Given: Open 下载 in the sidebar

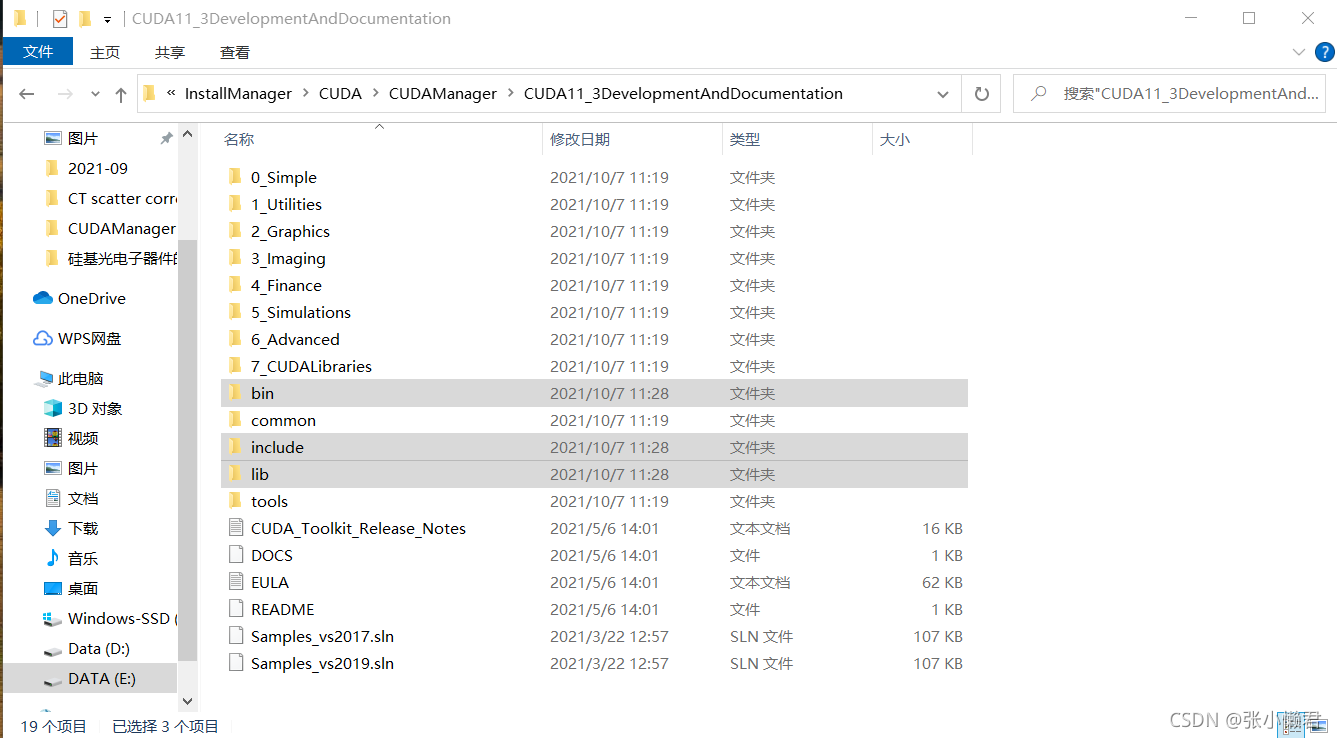Looking at the screenshot, I should 71,528.
